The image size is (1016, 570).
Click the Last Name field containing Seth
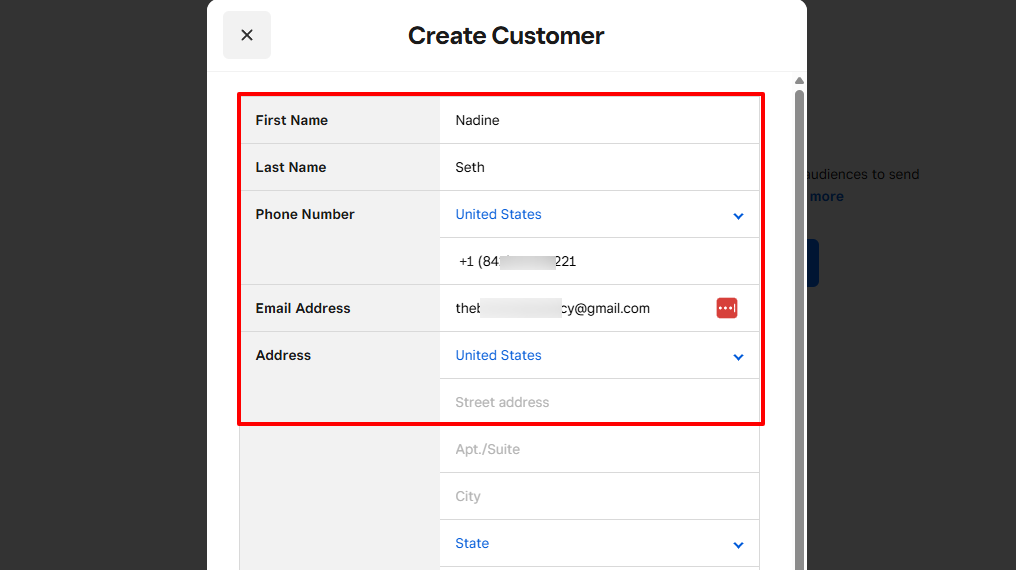pos(599,167)
